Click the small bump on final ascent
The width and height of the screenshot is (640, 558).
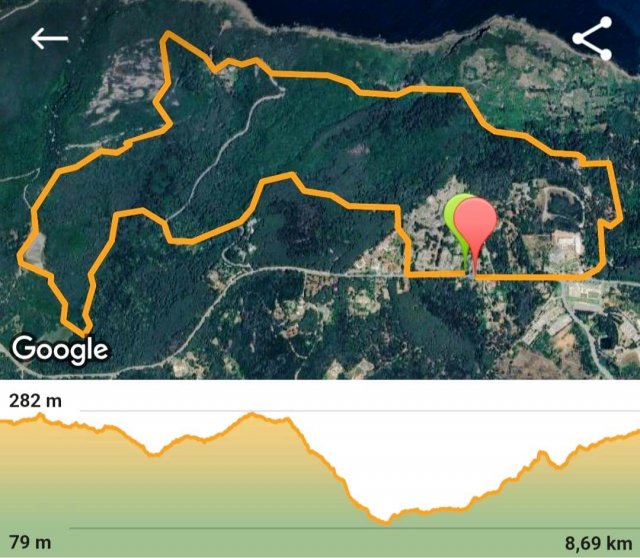(x=542, y=452)
